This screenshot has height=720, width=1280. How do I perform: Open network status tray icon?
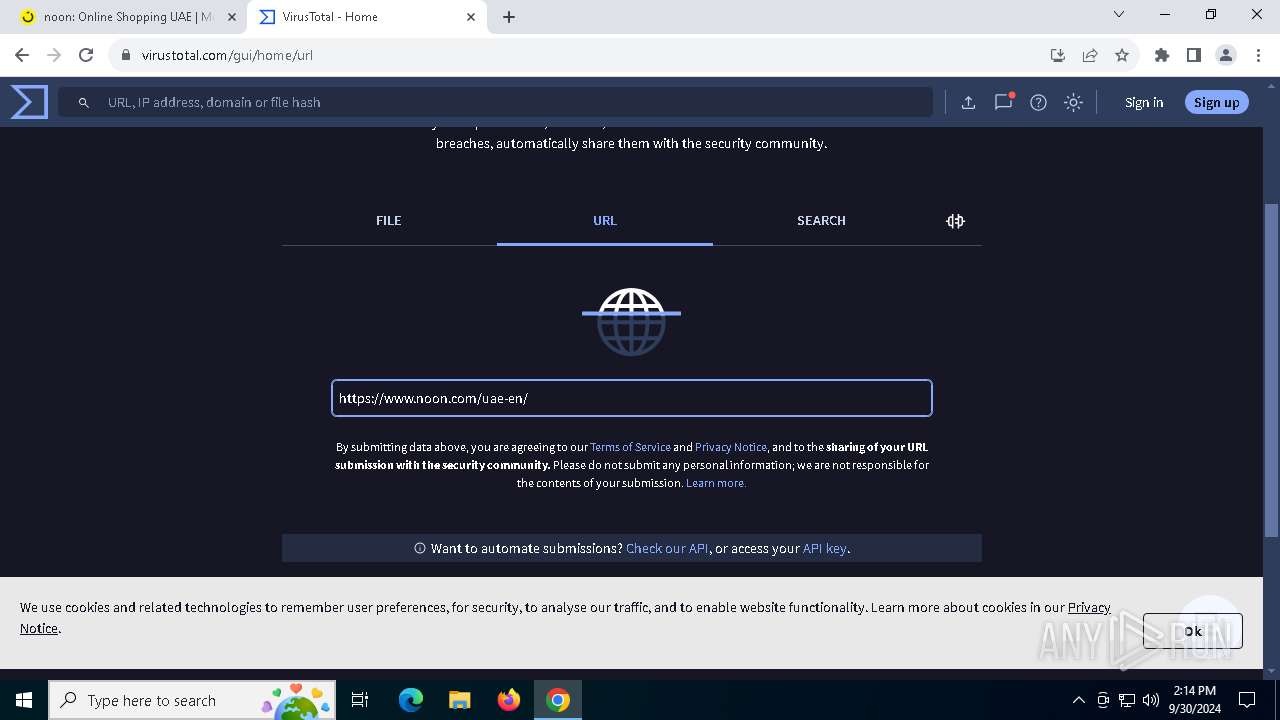tap(1127, 700)
